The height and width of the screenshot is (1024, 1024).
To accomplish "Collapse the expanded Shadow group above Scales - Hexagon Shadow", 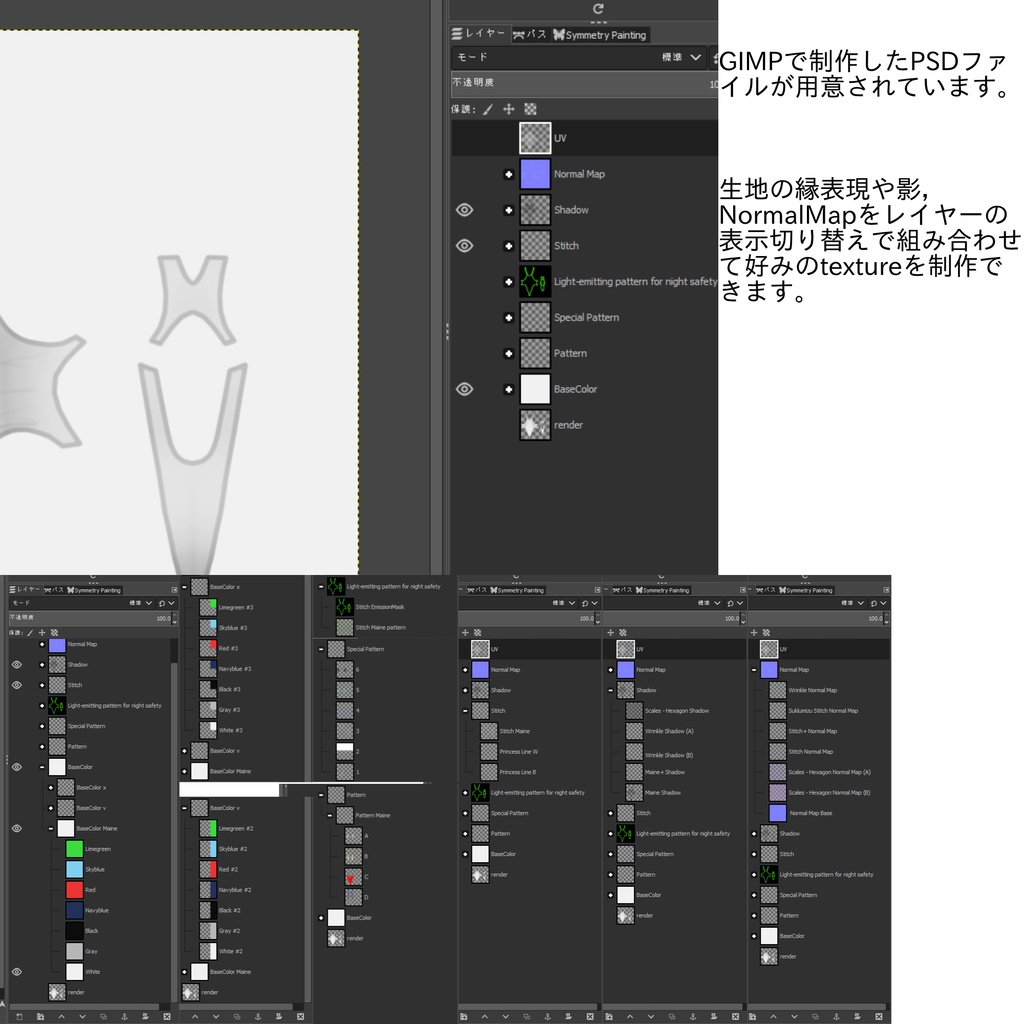I will 611,690.
